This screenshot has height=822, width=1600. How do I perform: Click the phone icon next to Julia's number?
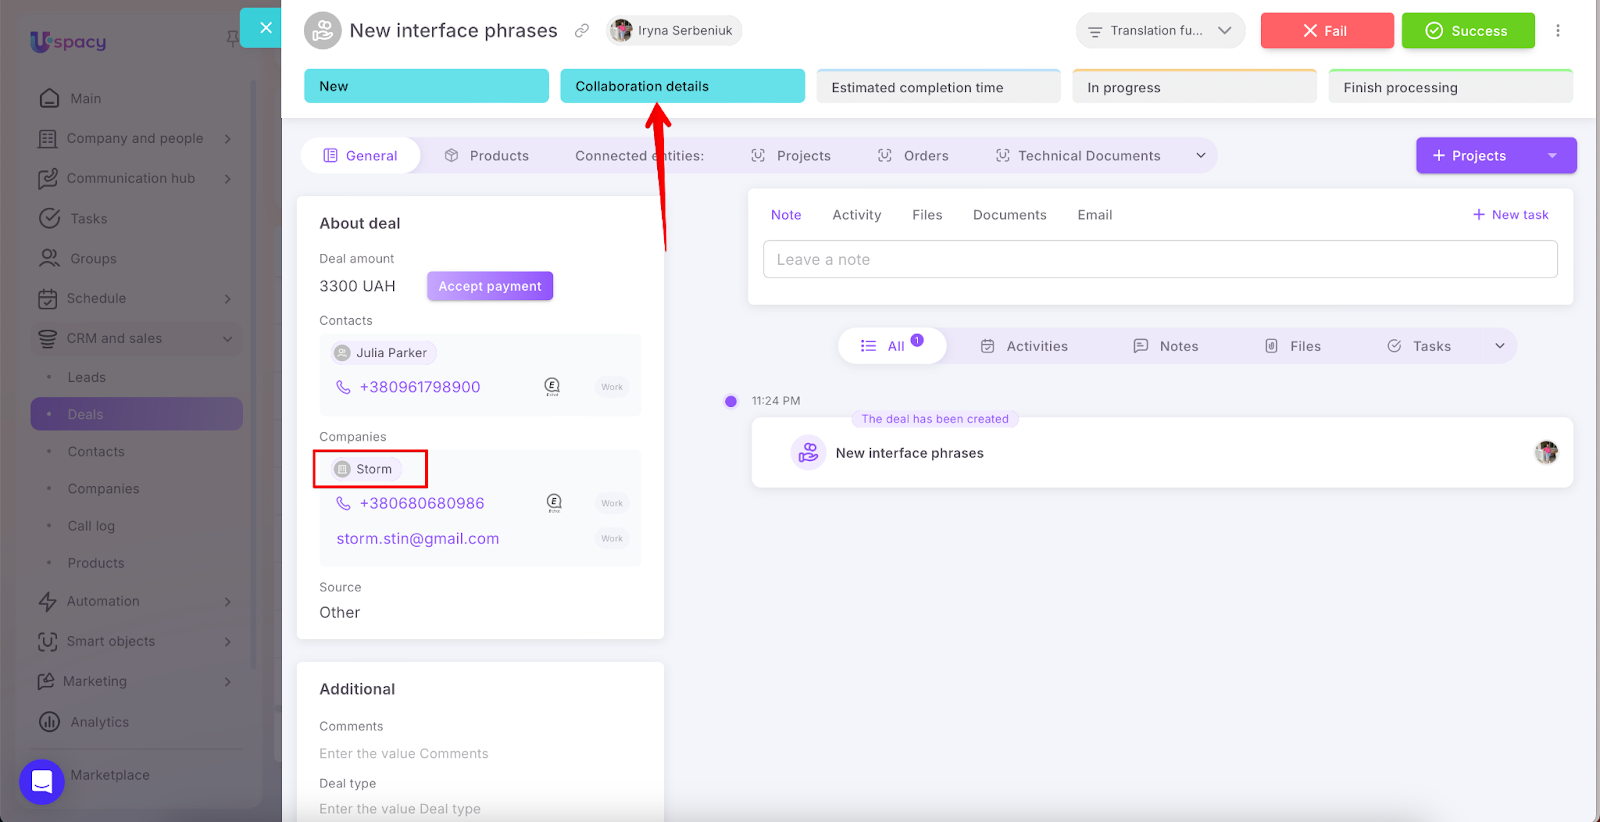[343, 387]
